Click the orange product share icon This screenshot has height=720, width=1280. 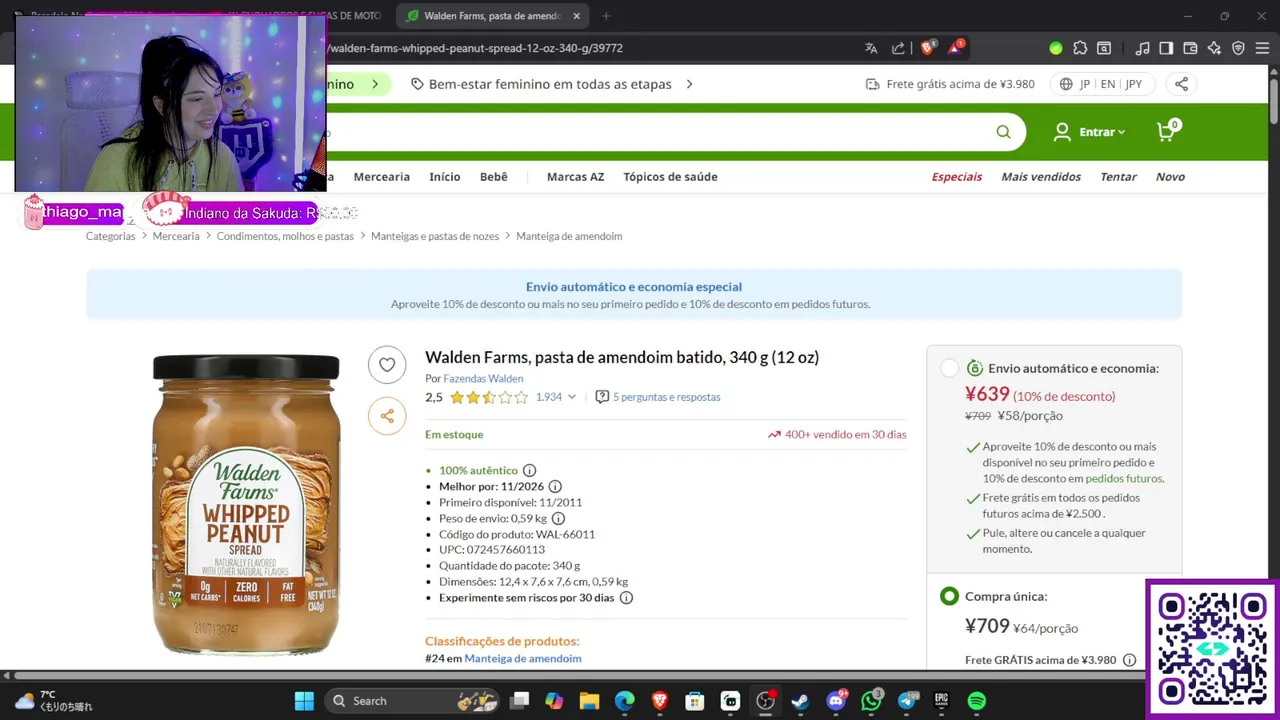tap(387, 416)
